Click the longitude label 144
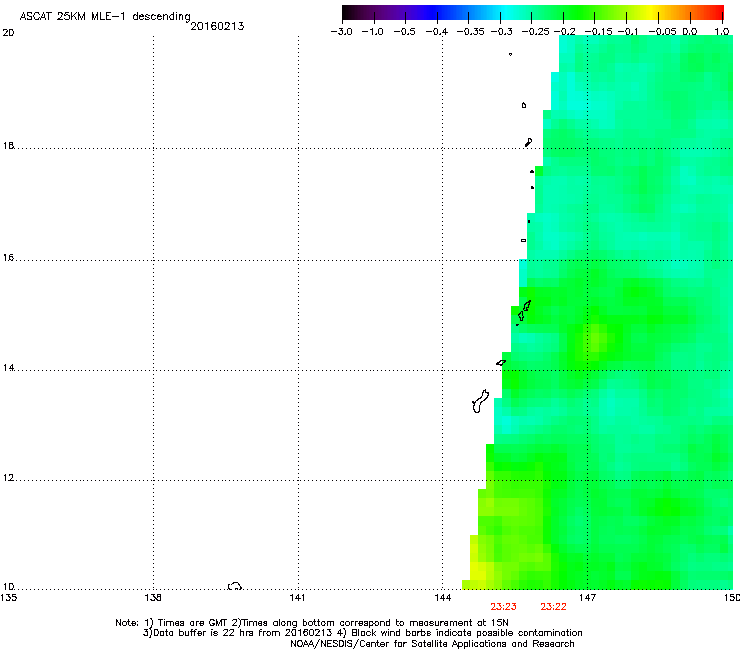The width and height of the screenshot is (740, 650). (x=442, y=598)
